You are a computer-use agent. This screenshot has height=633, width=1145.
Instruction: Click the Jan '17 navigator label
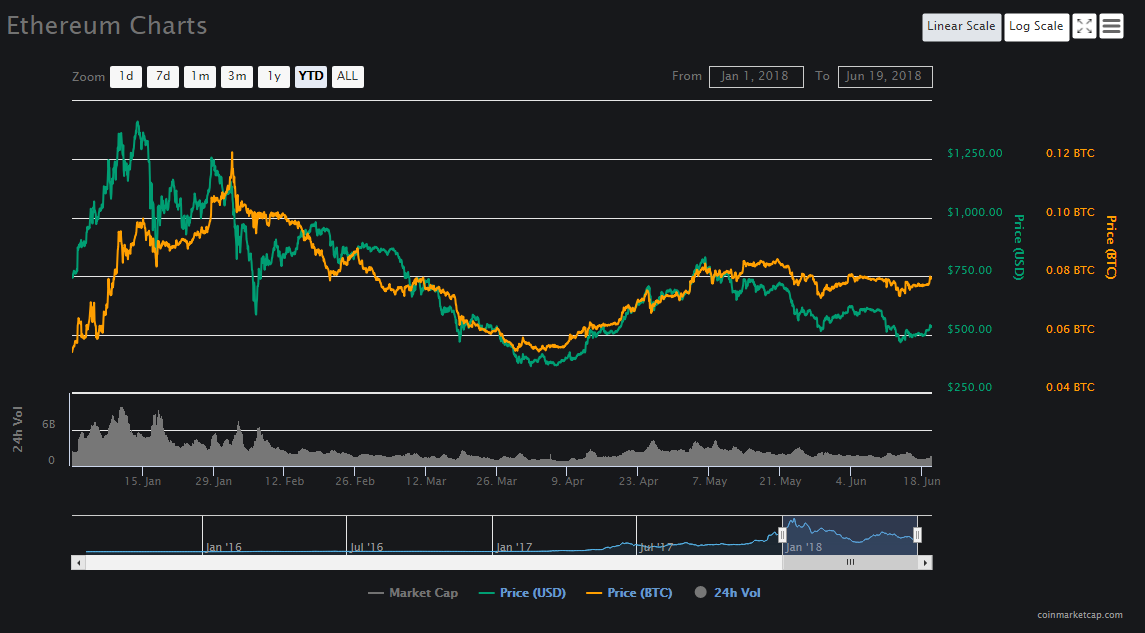pyautogui.click(x=514, y=547)
